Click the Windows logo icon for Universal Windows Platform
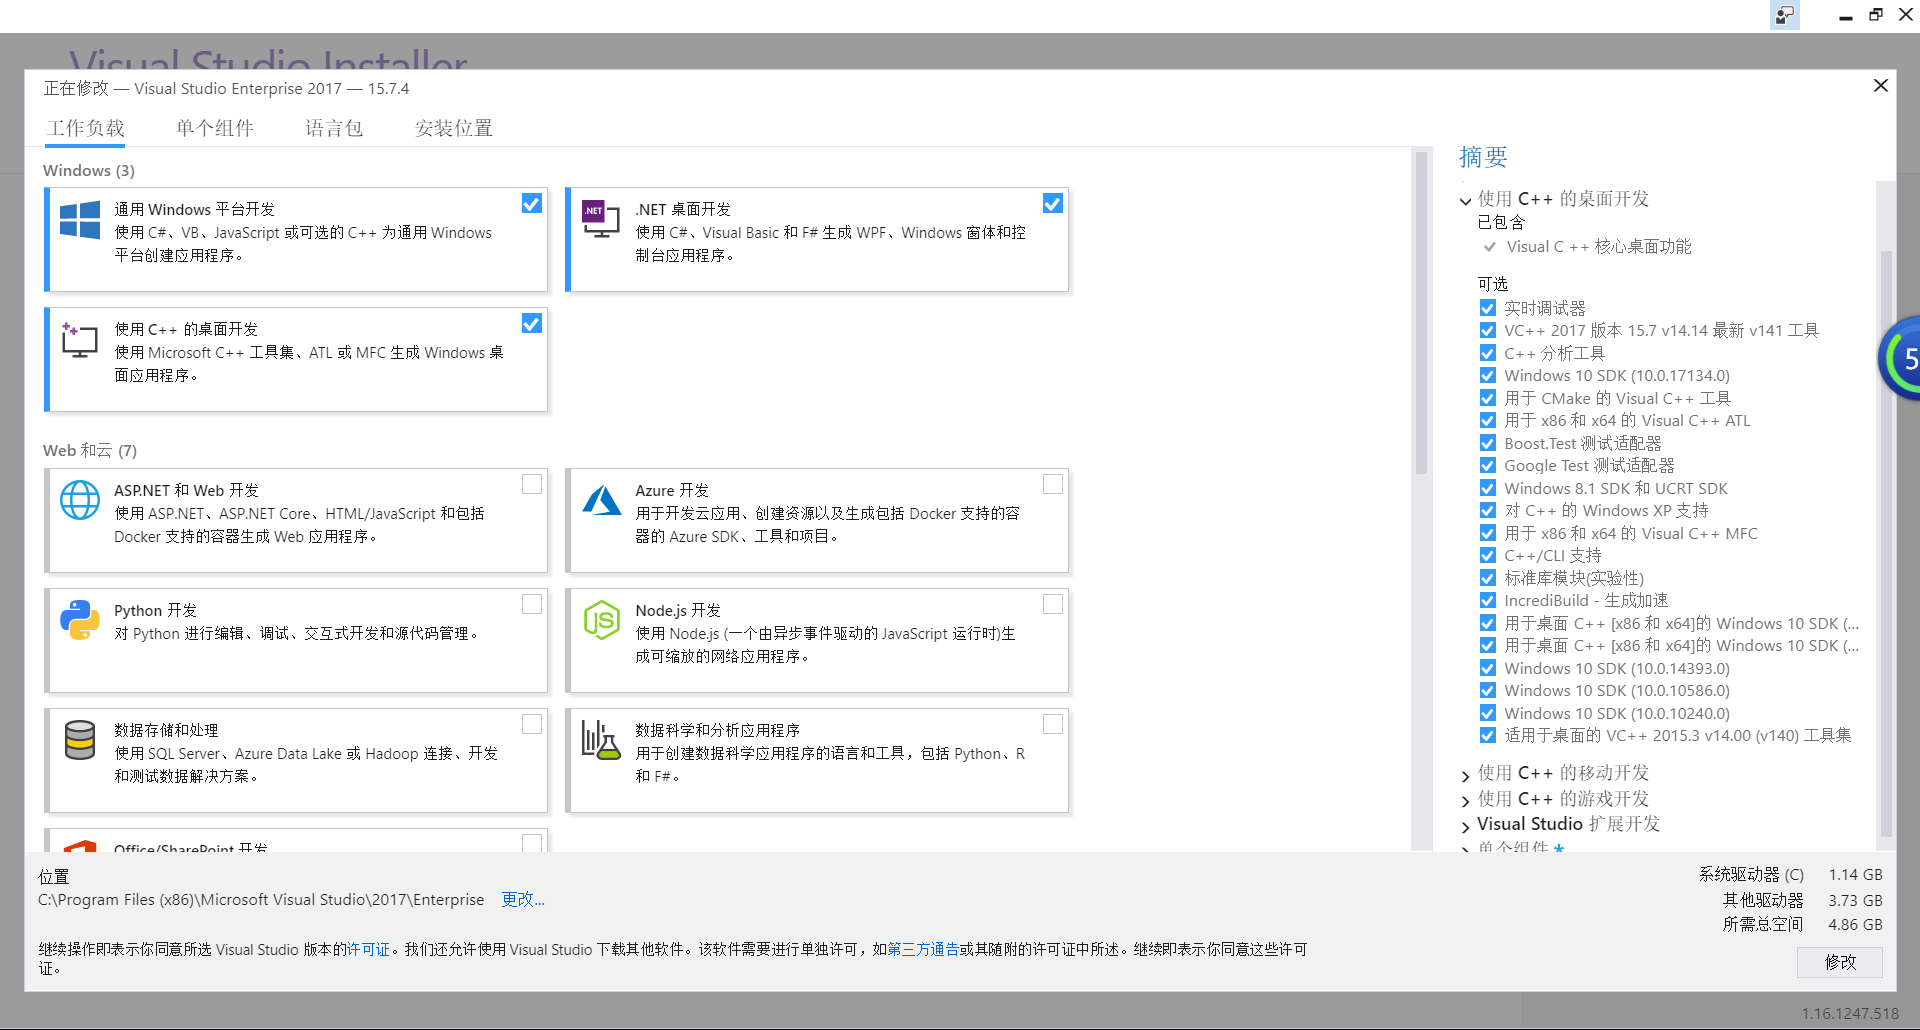The width and height of the screenshot is (1920, 1030). coord(80,220)
